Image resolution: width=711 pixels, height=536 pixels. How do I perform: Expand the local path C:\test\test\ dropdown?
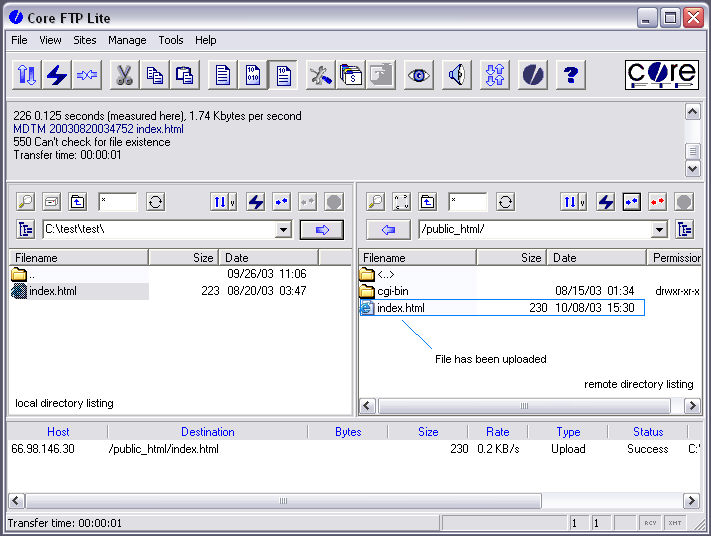coord(283,230)
